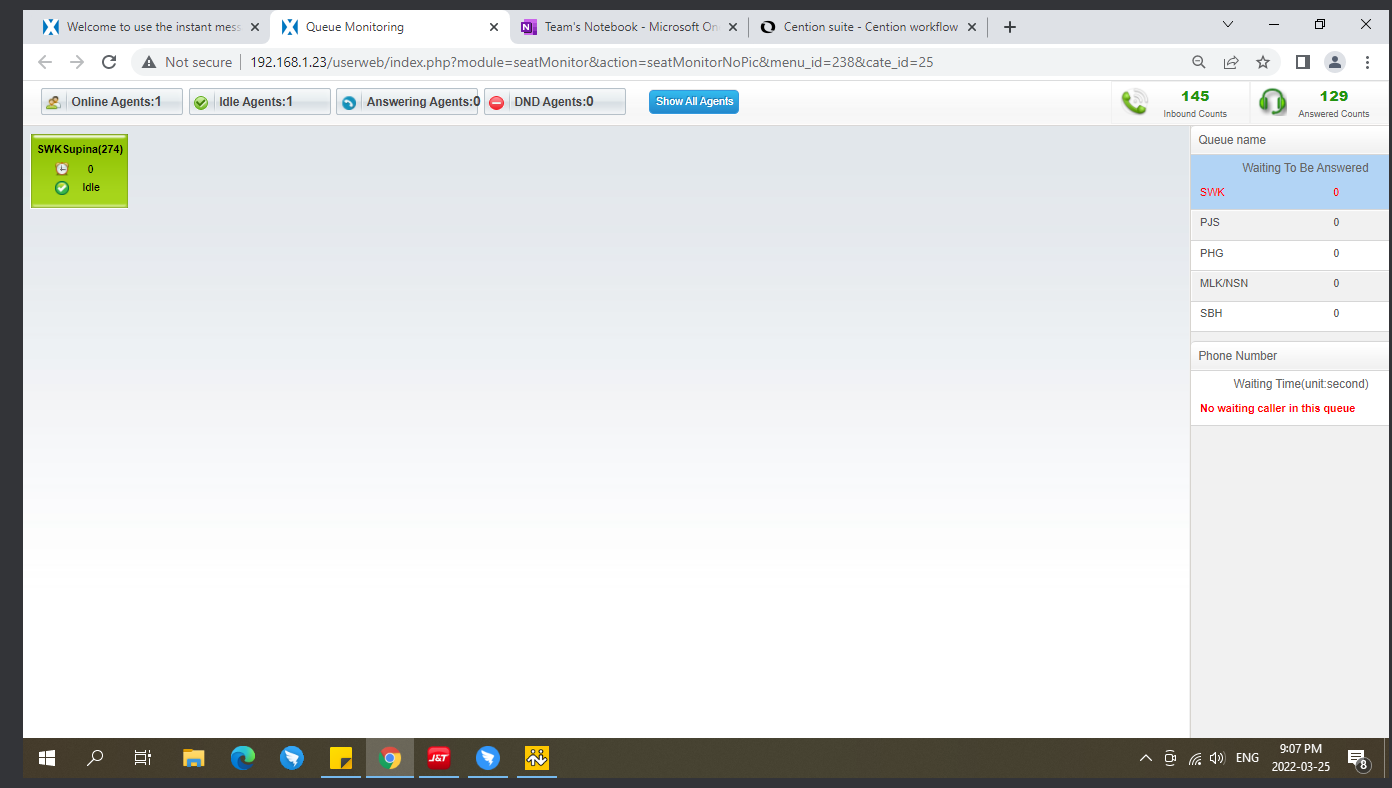Choose the MLK/NSN queue row
This screenshot has height=788, width=1392.
tap(1289, 284)
